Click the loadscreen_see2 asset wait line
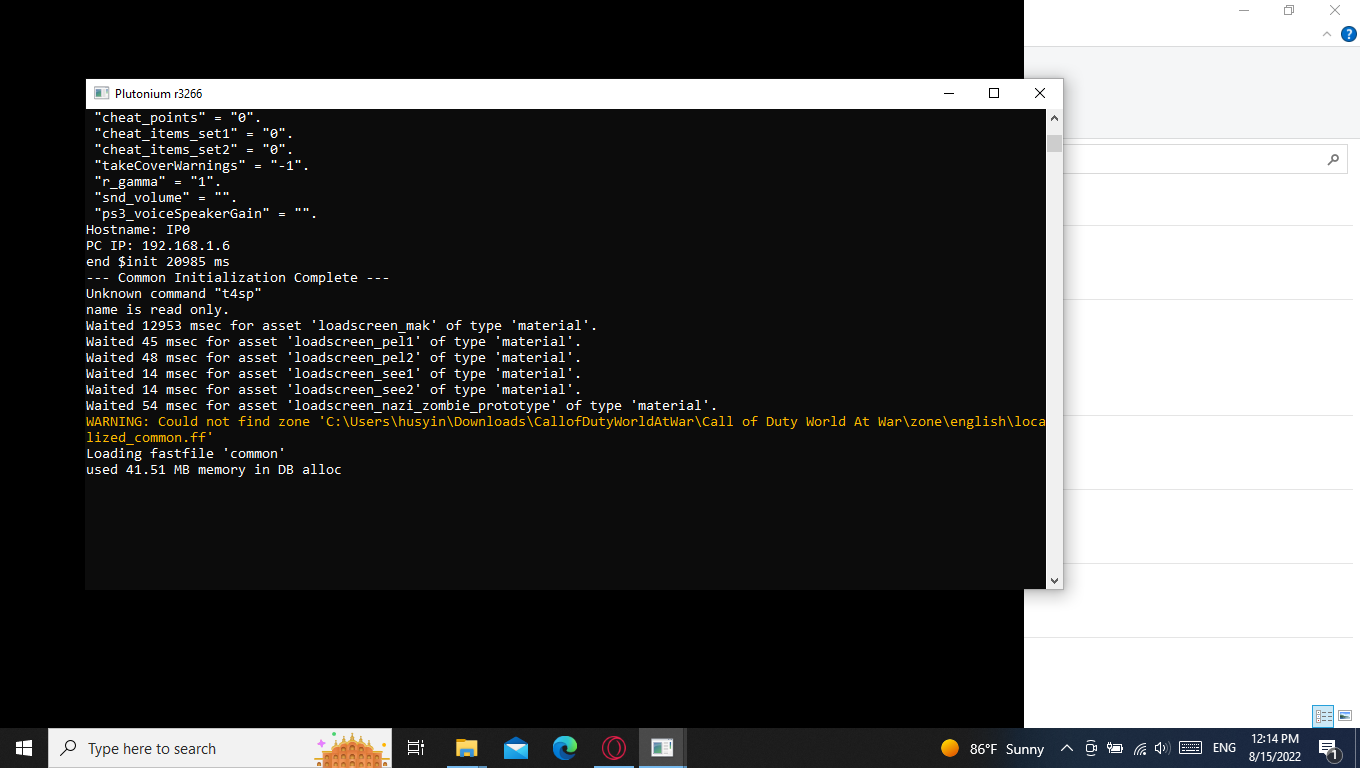Image resolution: width=1360 pixels, height=768 pixels. (x=334, y=390)
